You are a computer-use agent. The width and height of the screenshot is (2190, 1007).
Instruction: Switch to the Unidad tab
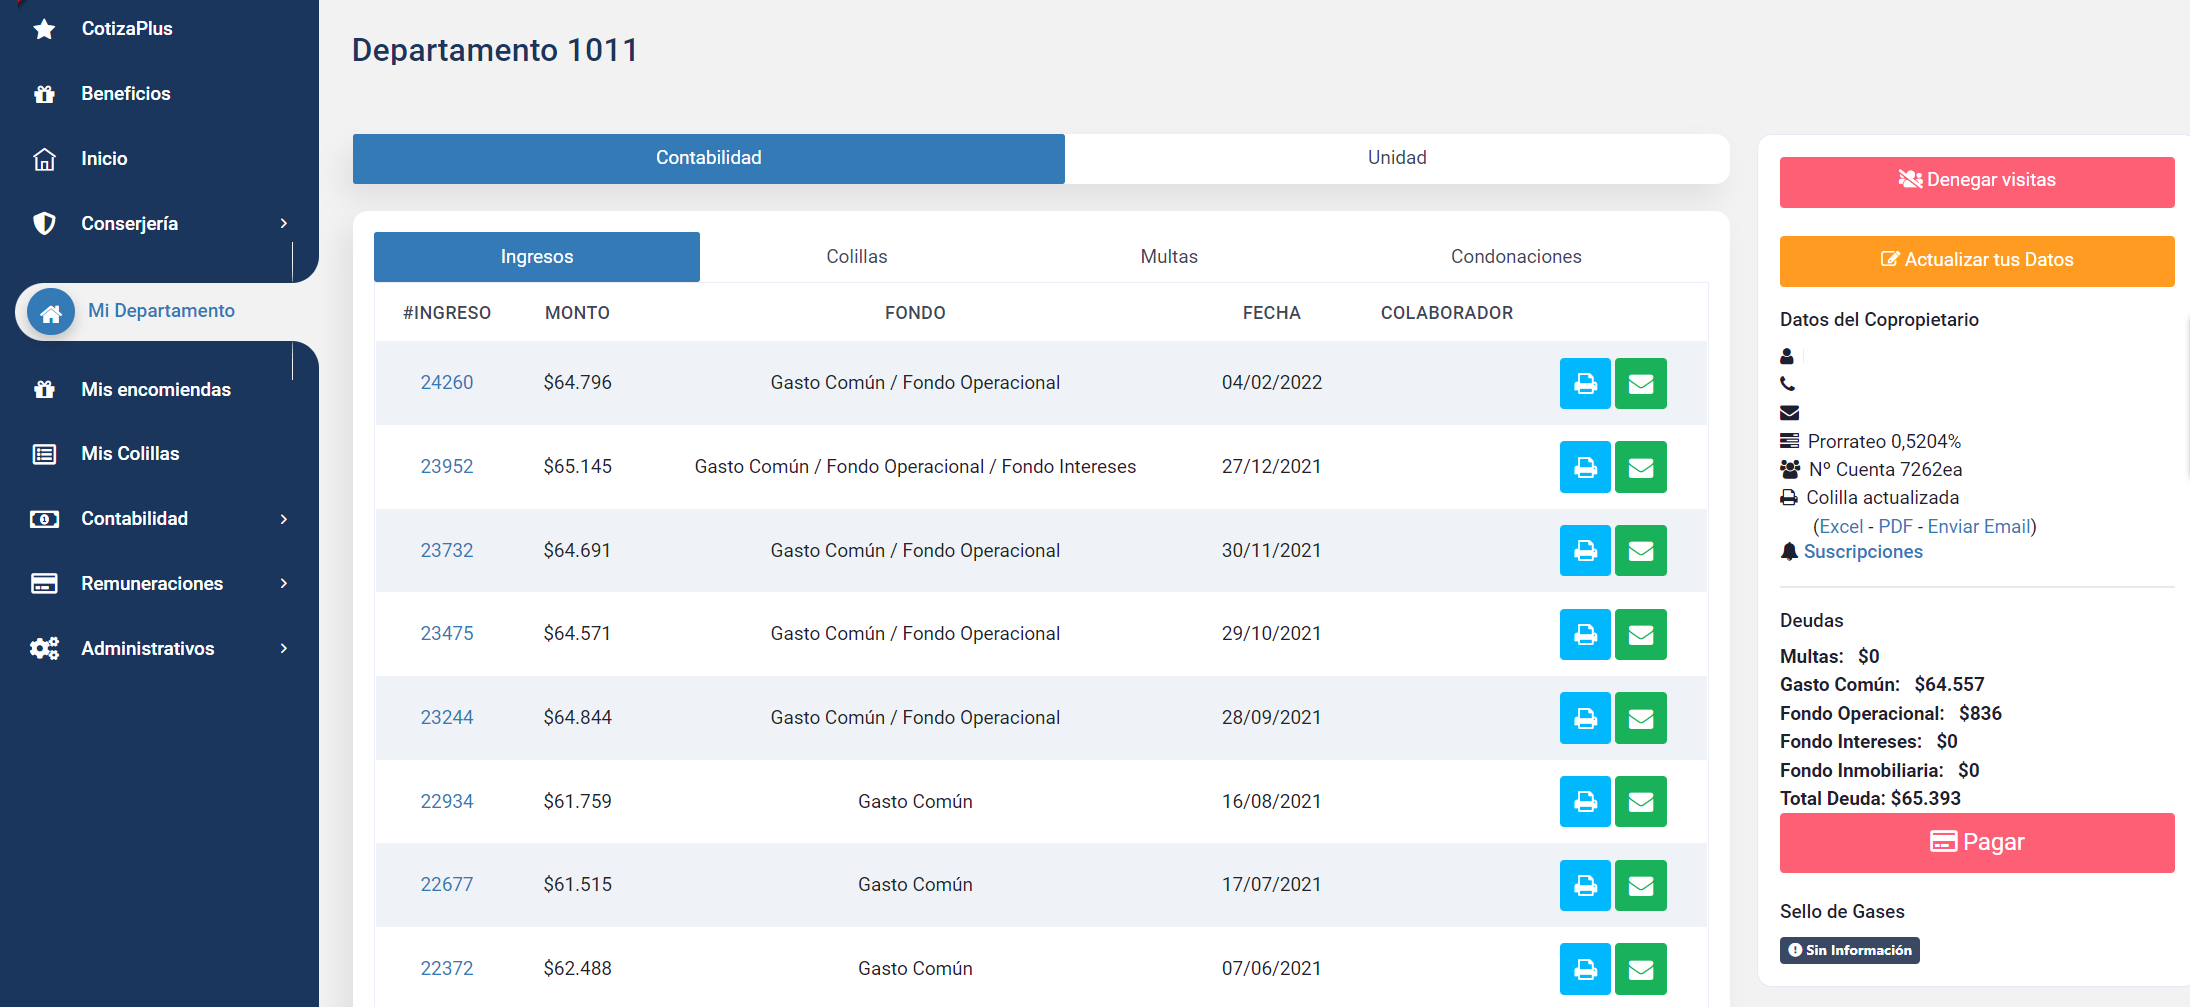(1397, 158)
